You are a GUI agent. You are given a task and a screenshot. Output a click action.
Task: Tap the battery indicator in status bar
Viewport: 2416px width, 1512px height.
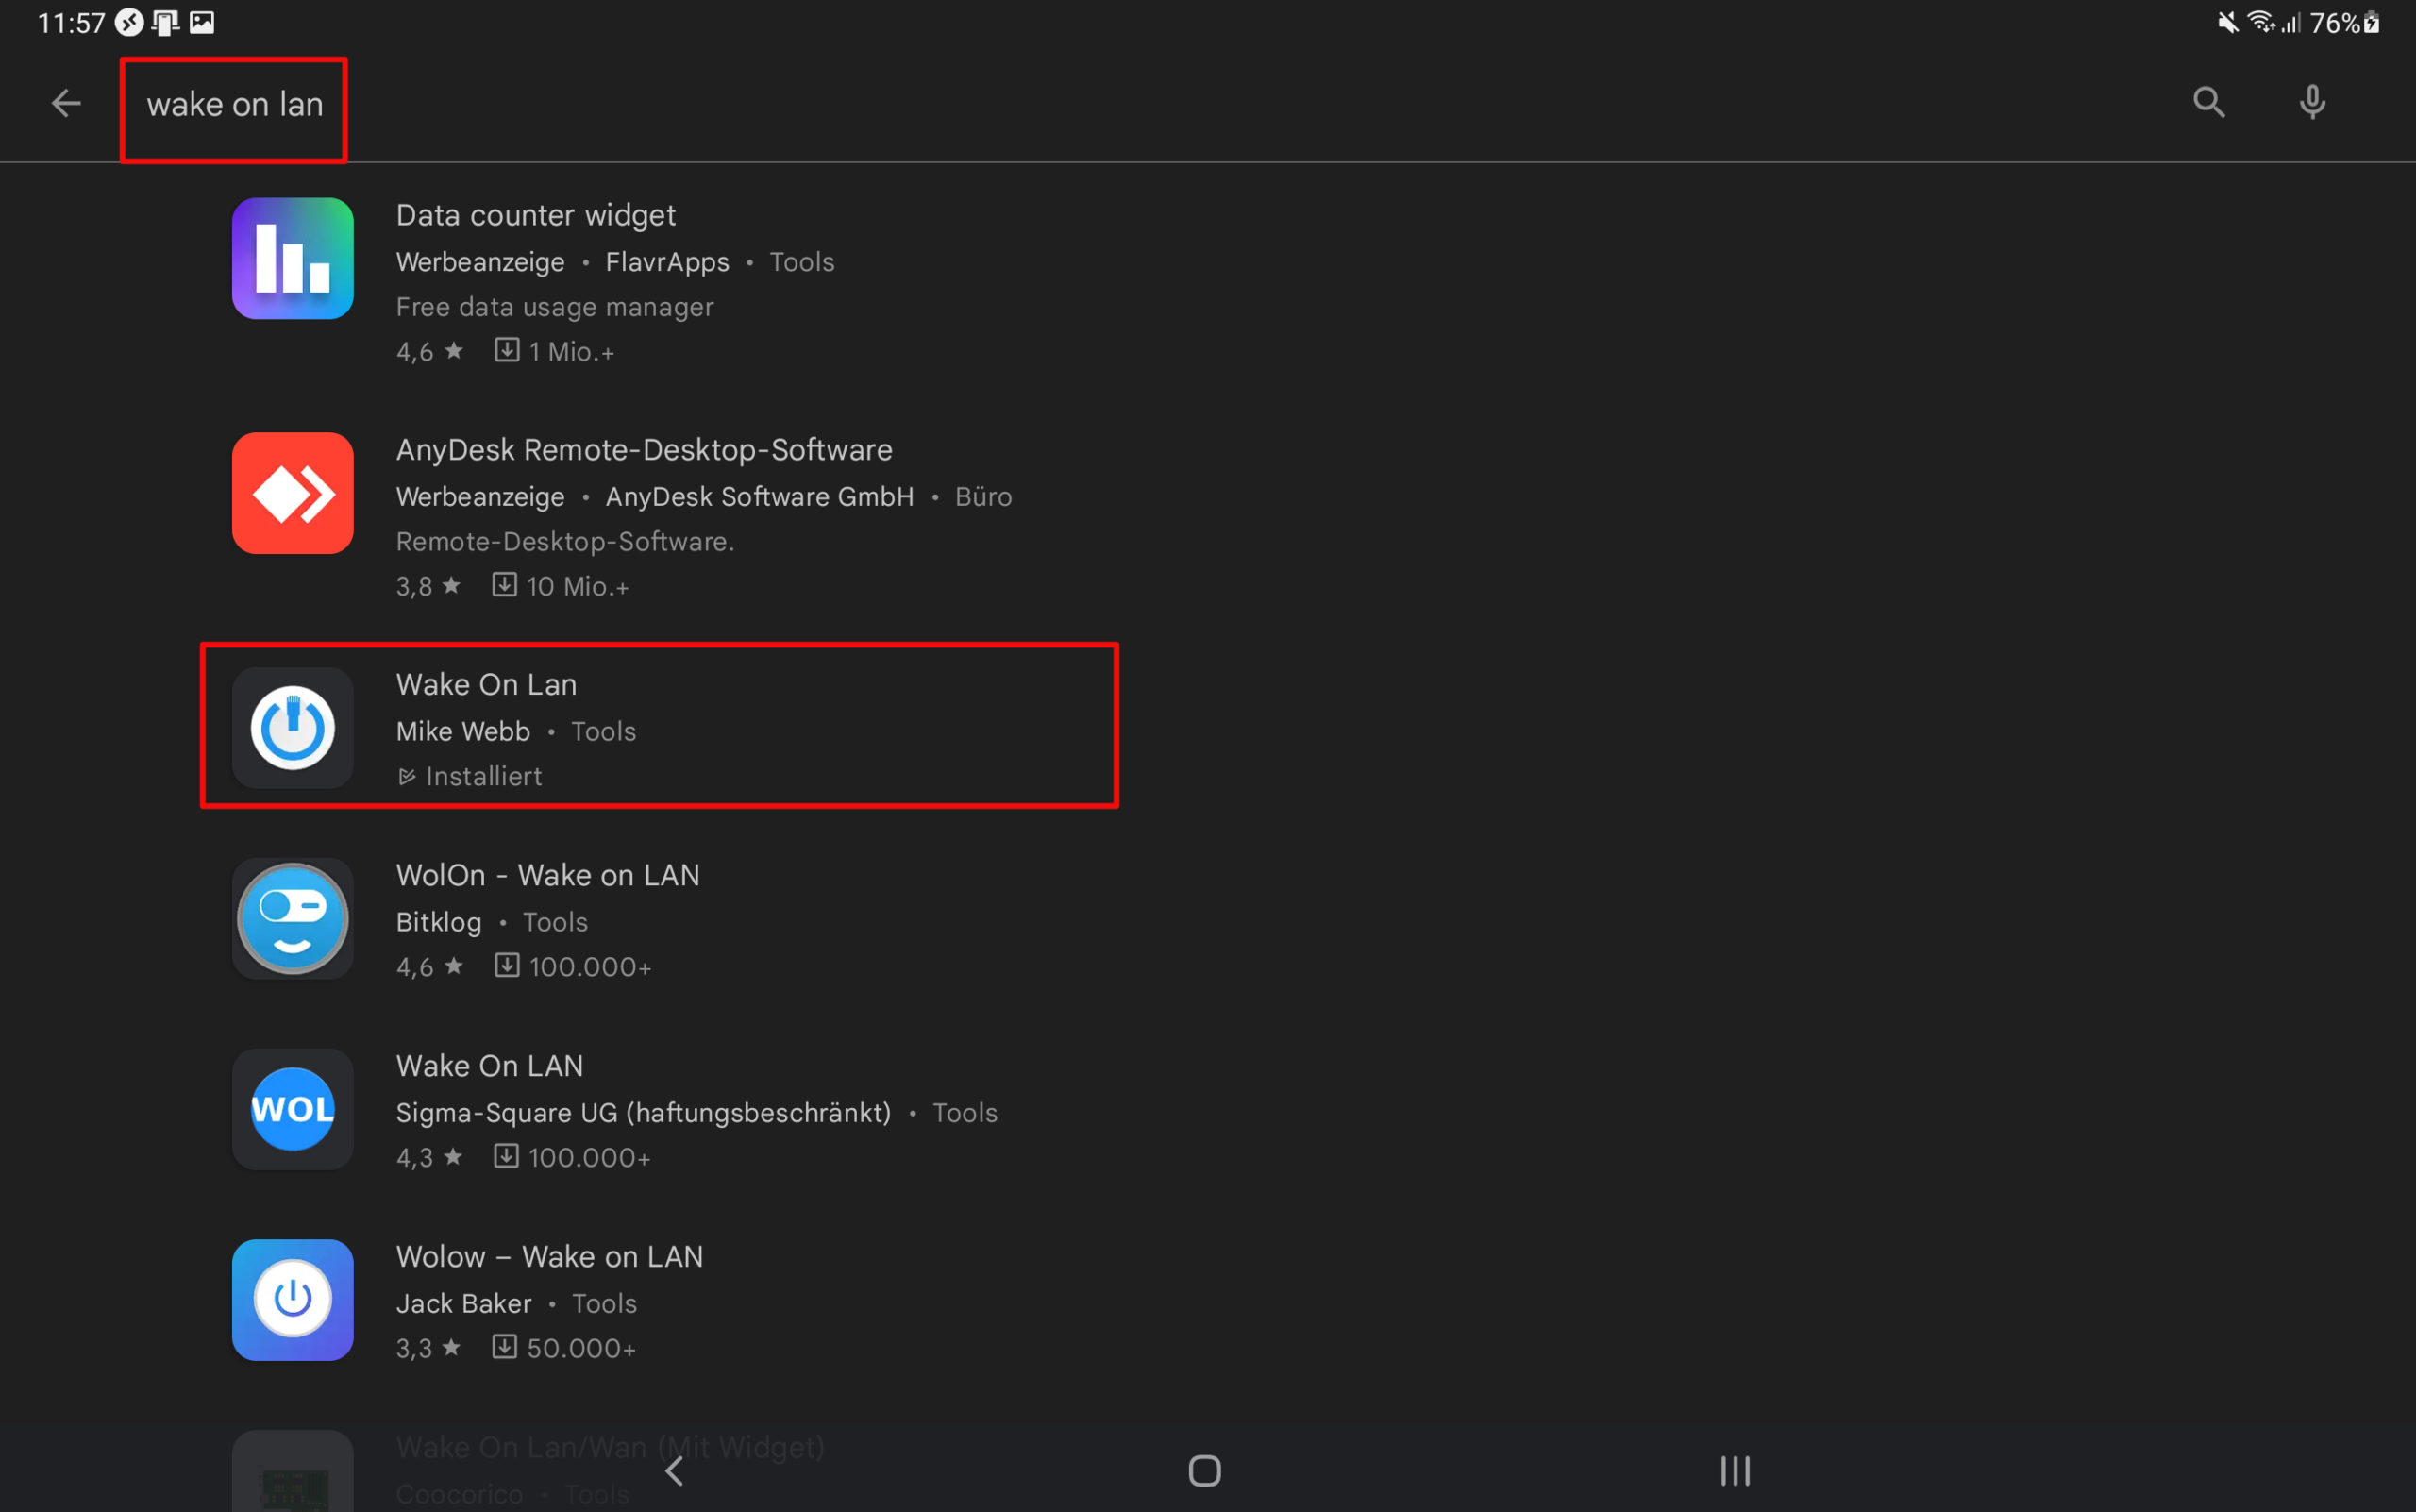(2370, 23)
